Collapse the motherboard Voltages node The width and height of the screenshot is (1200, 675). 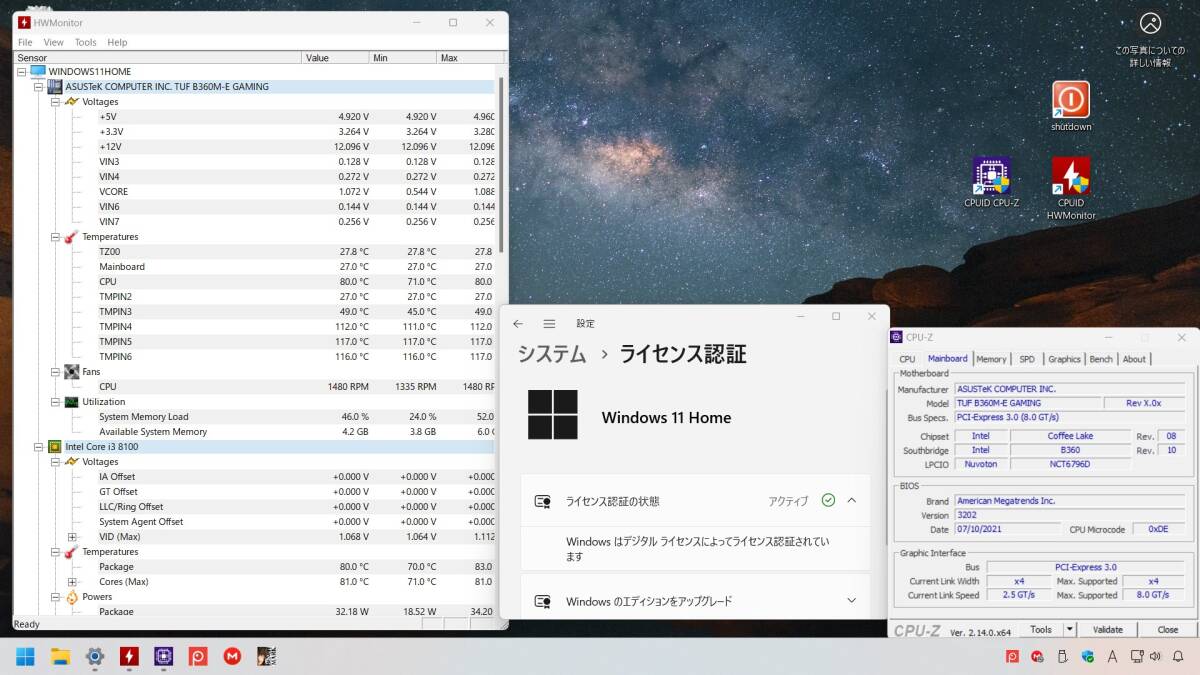(55, 102)
